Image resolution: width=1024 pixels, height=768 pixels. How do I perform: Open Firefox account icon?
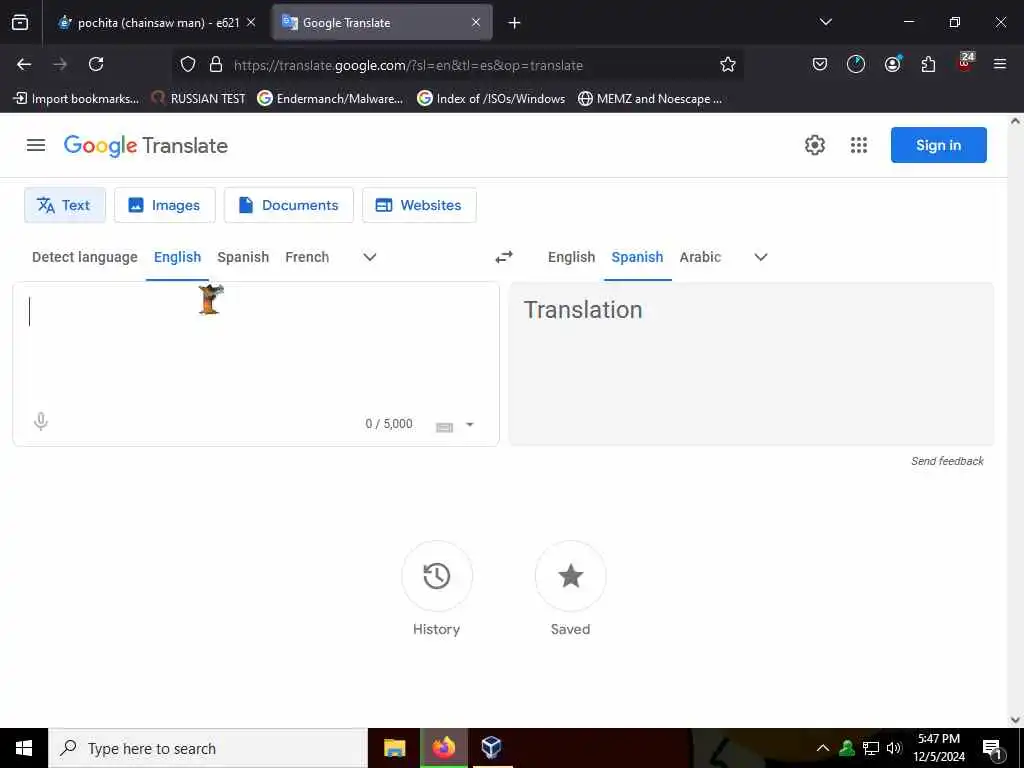(x=893, y=64)
